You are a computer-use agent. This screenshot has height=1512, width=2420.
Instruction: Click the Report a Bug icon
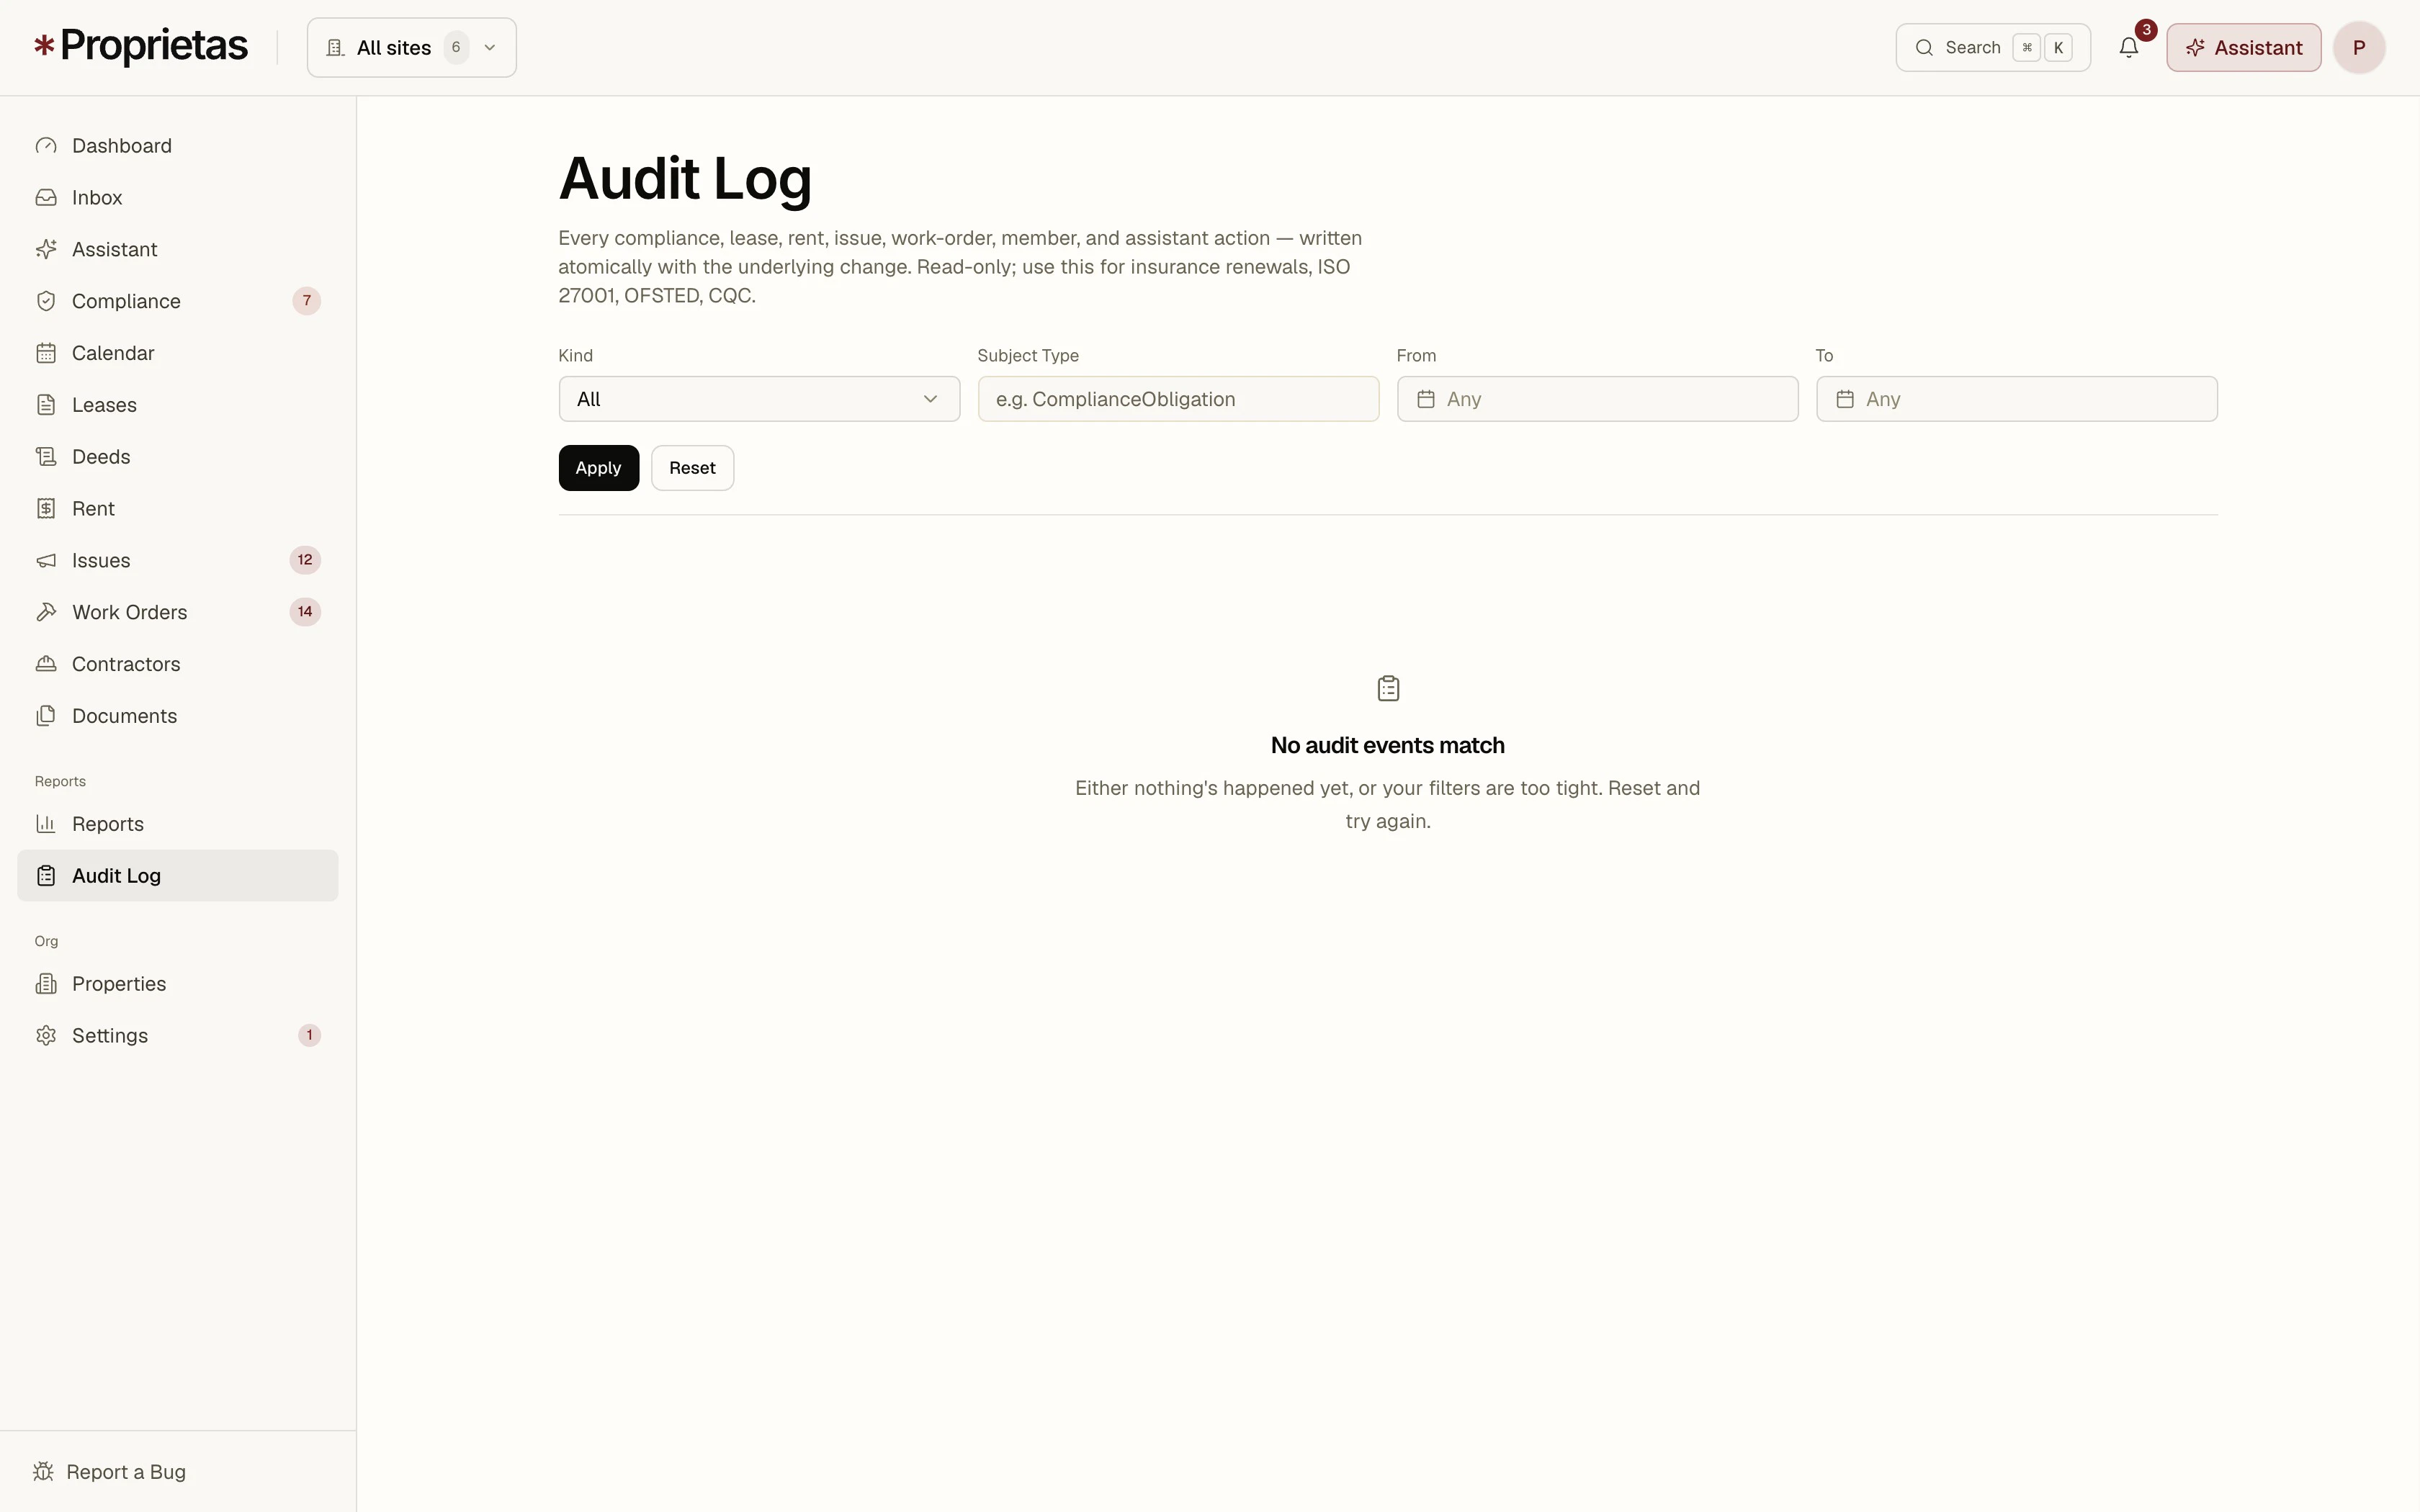pyautogui.click(x=43, y=1472)
